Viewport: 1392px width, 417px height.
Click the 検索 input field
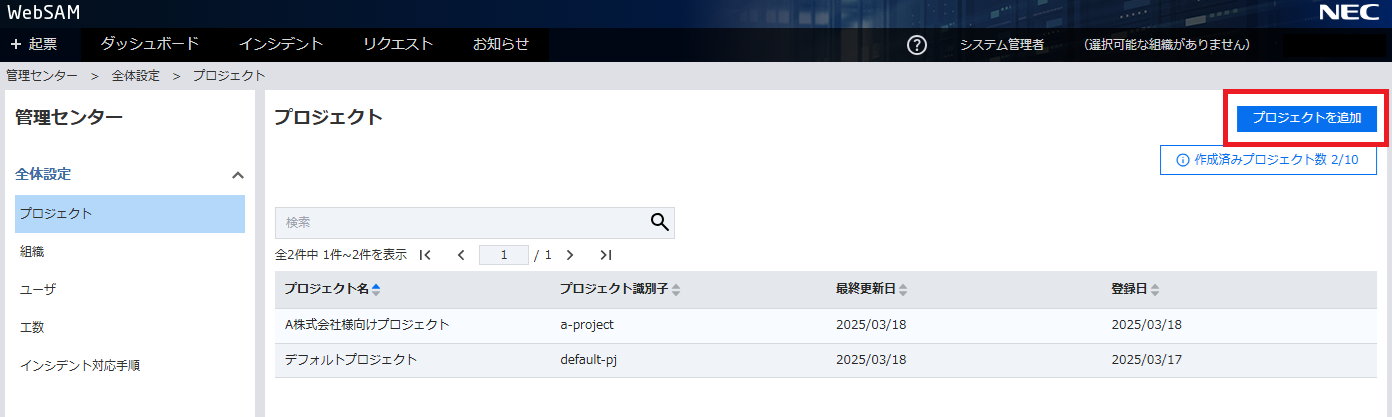coord(460,223)
